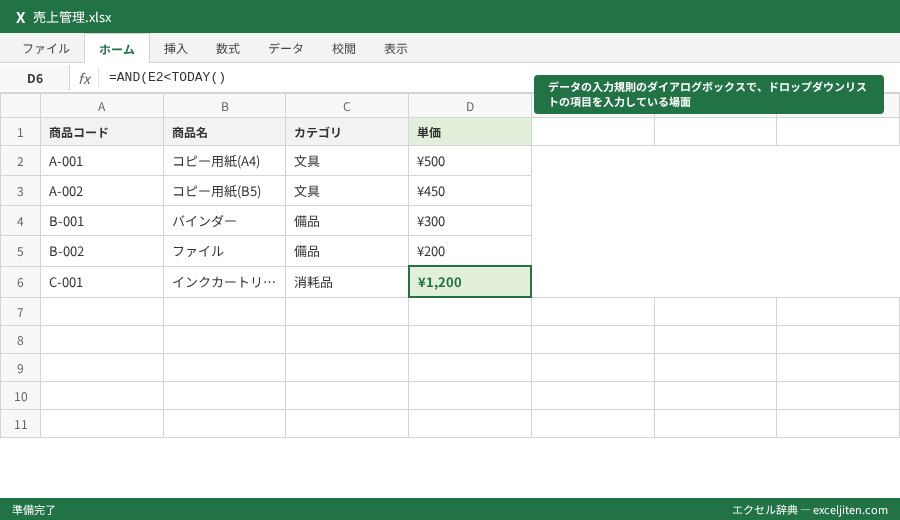Click the 準備完了 status bar text
Viewport: 900px width, 520px height.
point(34,510)
